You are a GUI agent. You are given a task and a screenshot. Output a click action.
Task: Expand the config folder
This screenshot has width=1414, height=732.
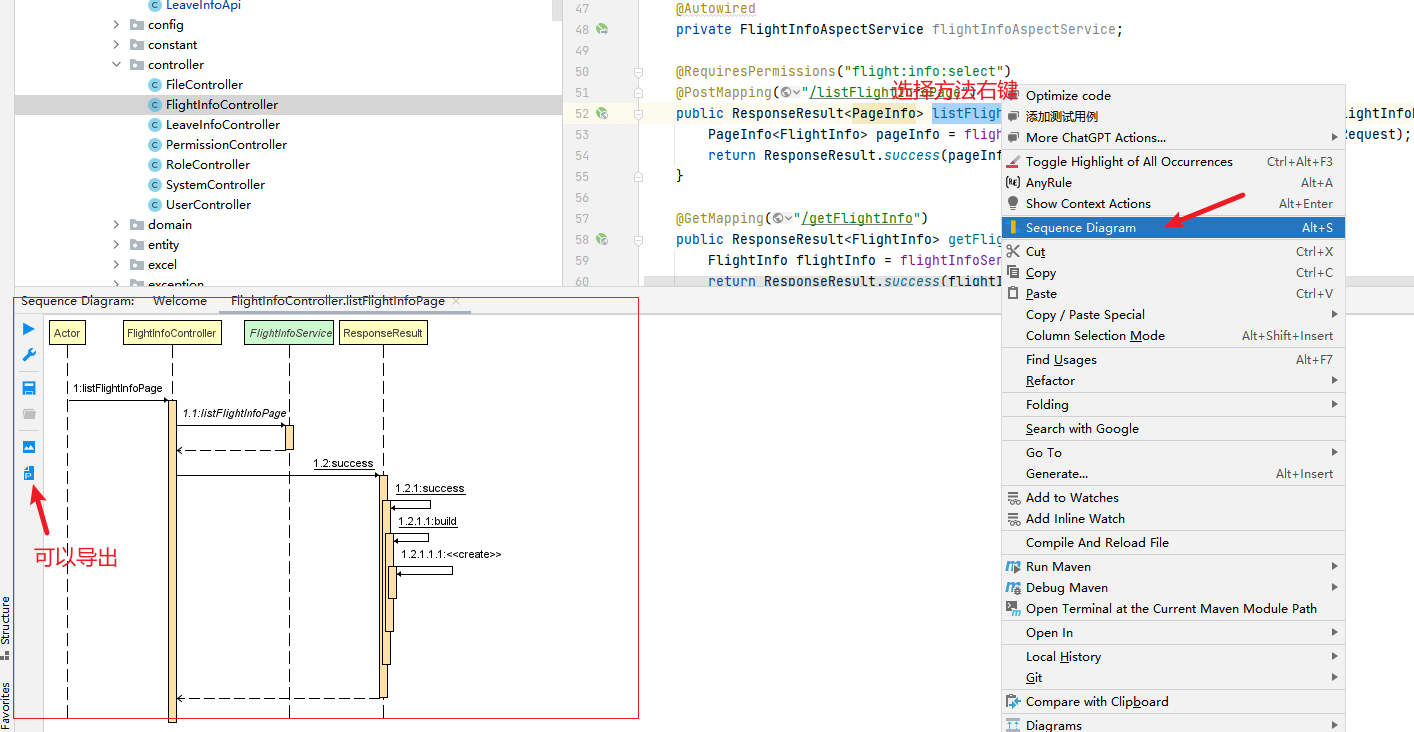pyautogui.click(x=117, y=25)
